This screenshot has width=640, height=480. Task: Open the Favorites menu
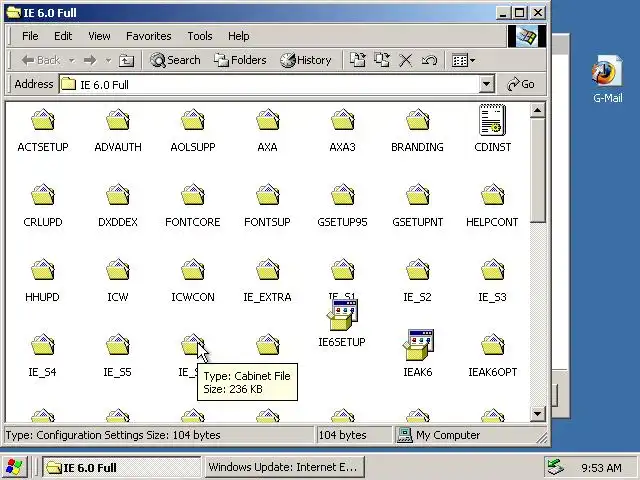pyautogui.click(x=149, y=36)
